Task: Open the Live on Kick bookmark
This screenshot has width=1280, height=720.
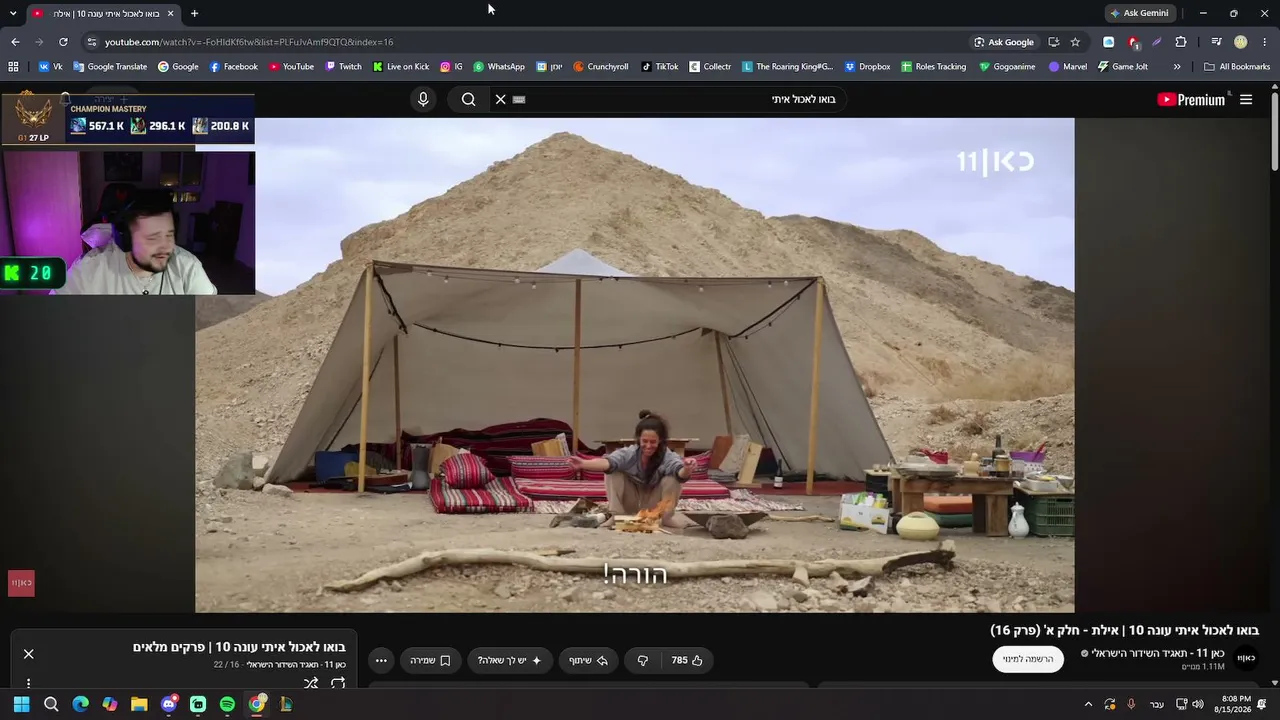Action: point(401,67)
